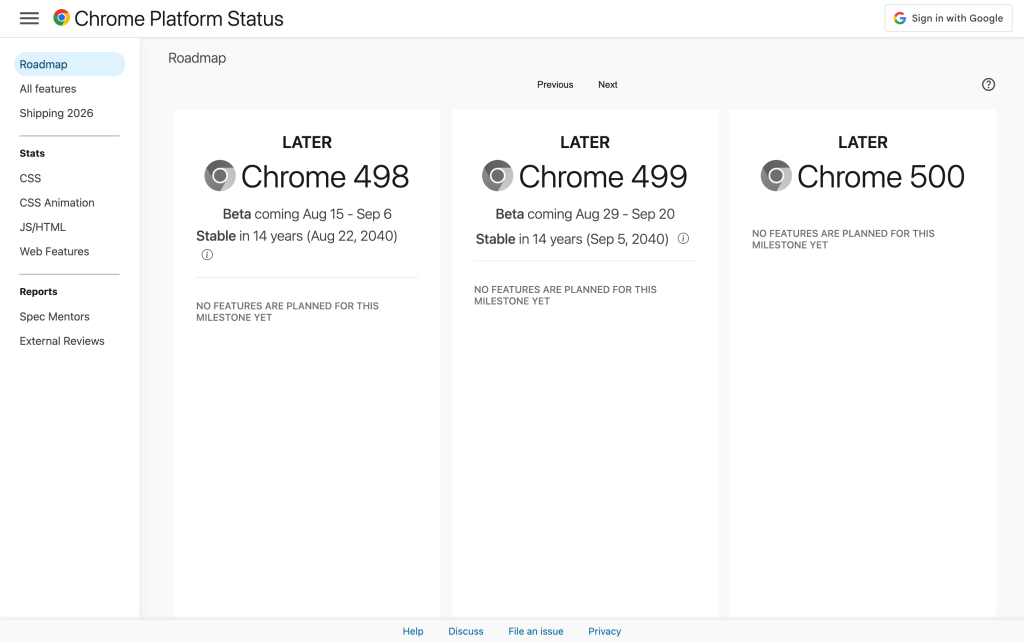This screenshot has height=642, width=1024.
Task: Sign in with Google
Action: point(948,18)
